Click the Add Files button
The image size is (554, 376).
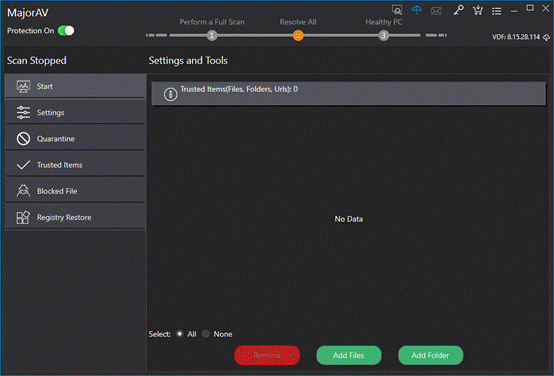pos(349,355)
